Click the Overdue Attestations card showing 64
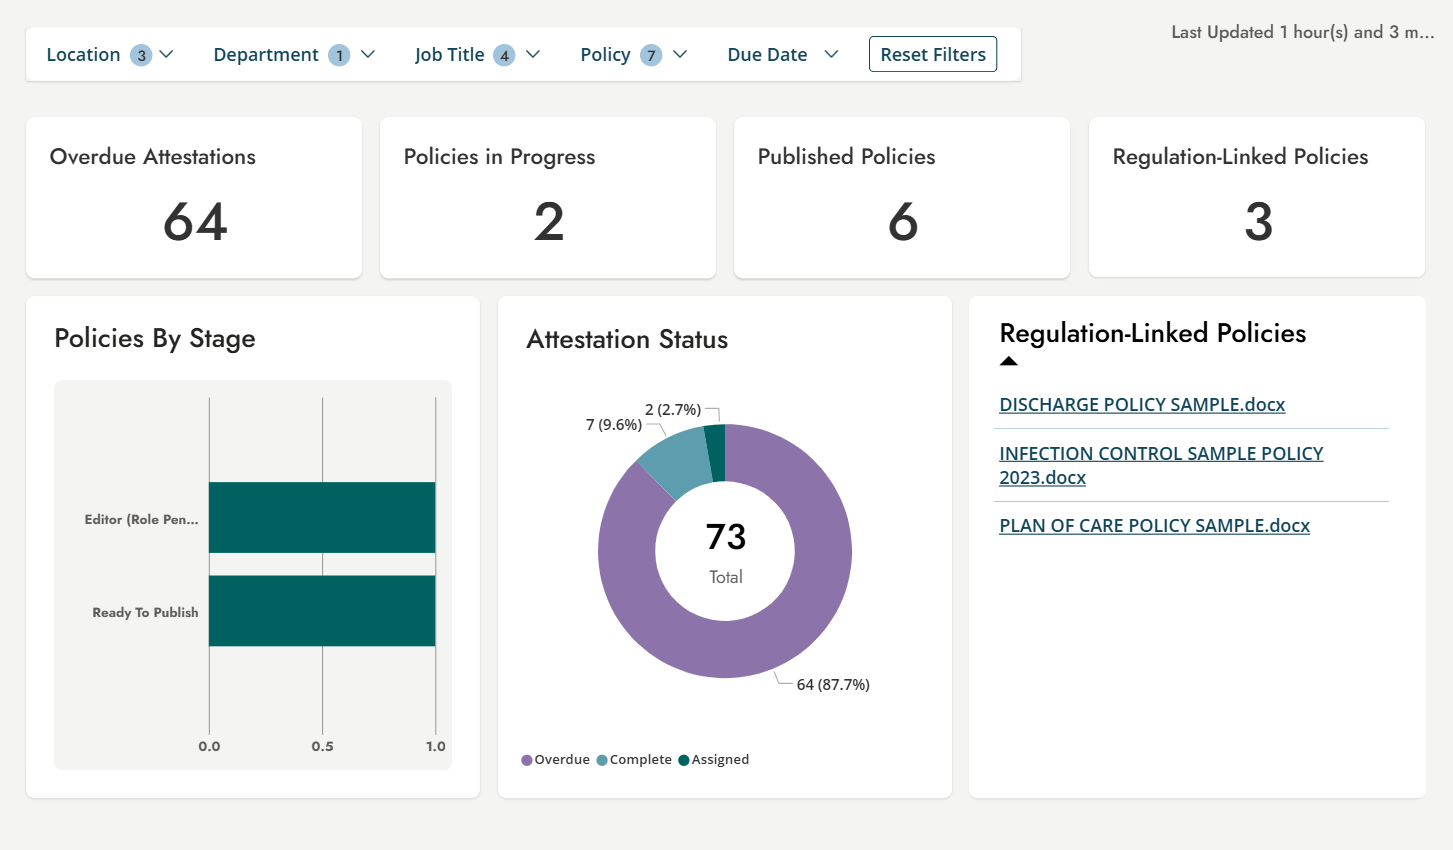 194,198
